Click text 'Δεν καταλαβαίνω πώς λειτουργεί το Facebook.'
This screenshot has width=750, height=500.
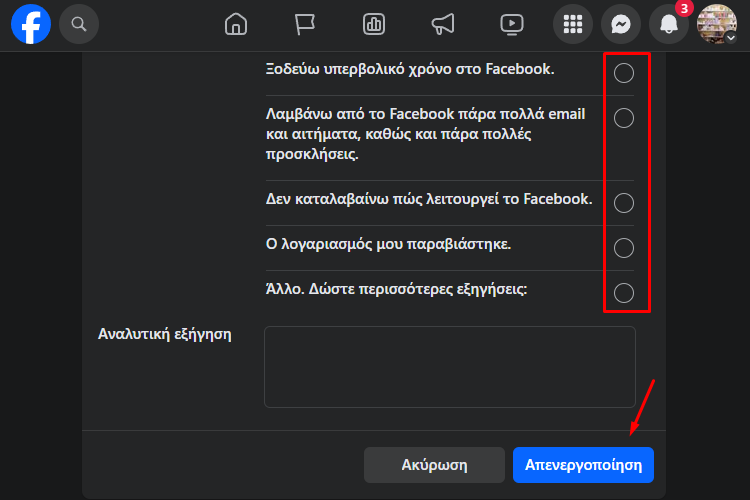coord(429,199)
